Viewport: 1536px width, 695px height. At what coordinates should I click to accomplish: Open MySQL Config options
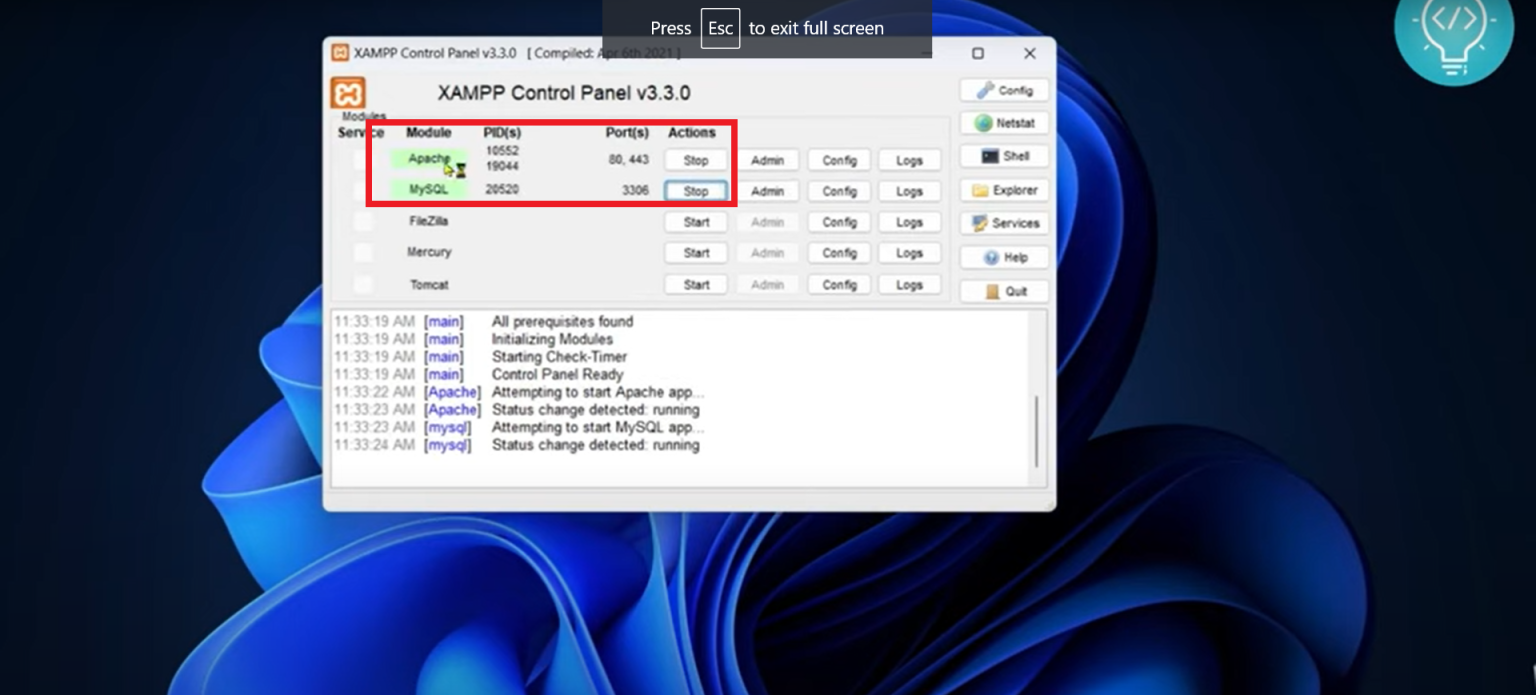click(x=839, y=191)
